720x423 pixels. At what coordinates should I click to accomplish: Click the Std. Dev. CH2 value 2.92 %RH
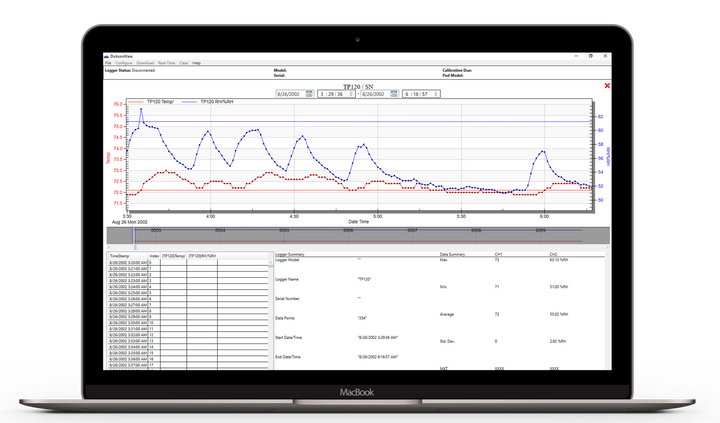(557, 342)
